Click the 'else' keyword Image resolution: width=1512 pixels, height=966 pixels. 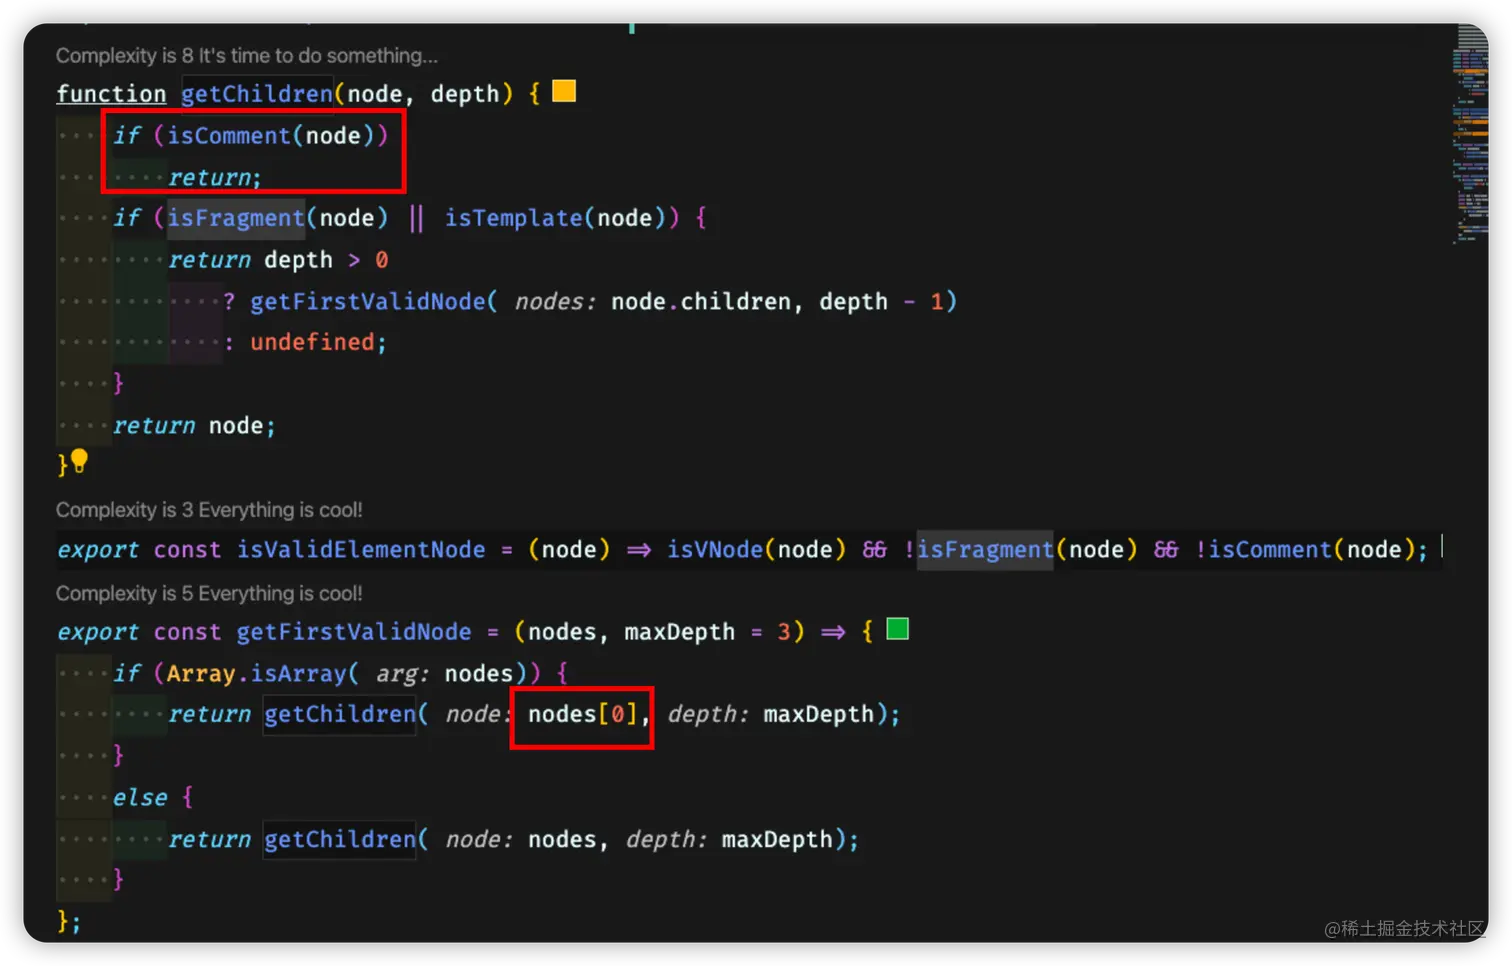140,797
